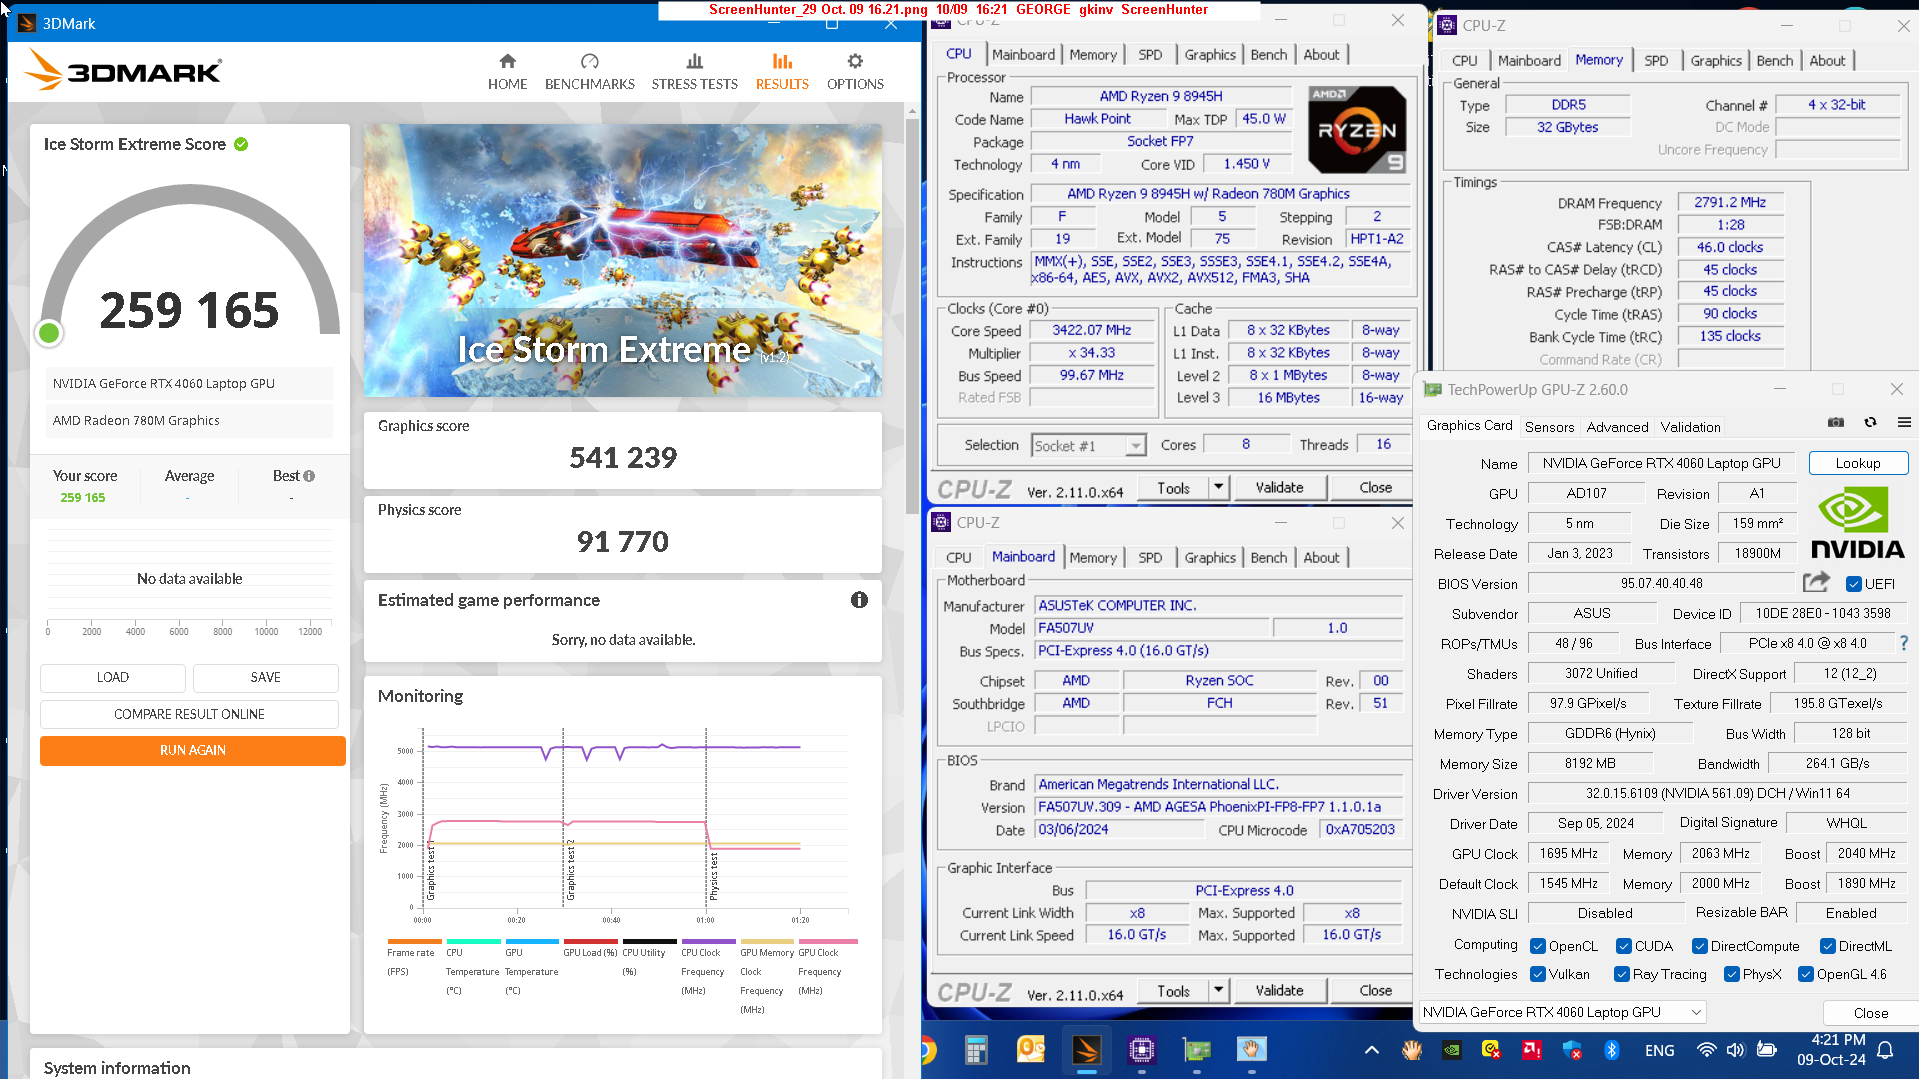
Task: Click COMPARE RESULT ONLINE
Action: [x=189, y=714]
